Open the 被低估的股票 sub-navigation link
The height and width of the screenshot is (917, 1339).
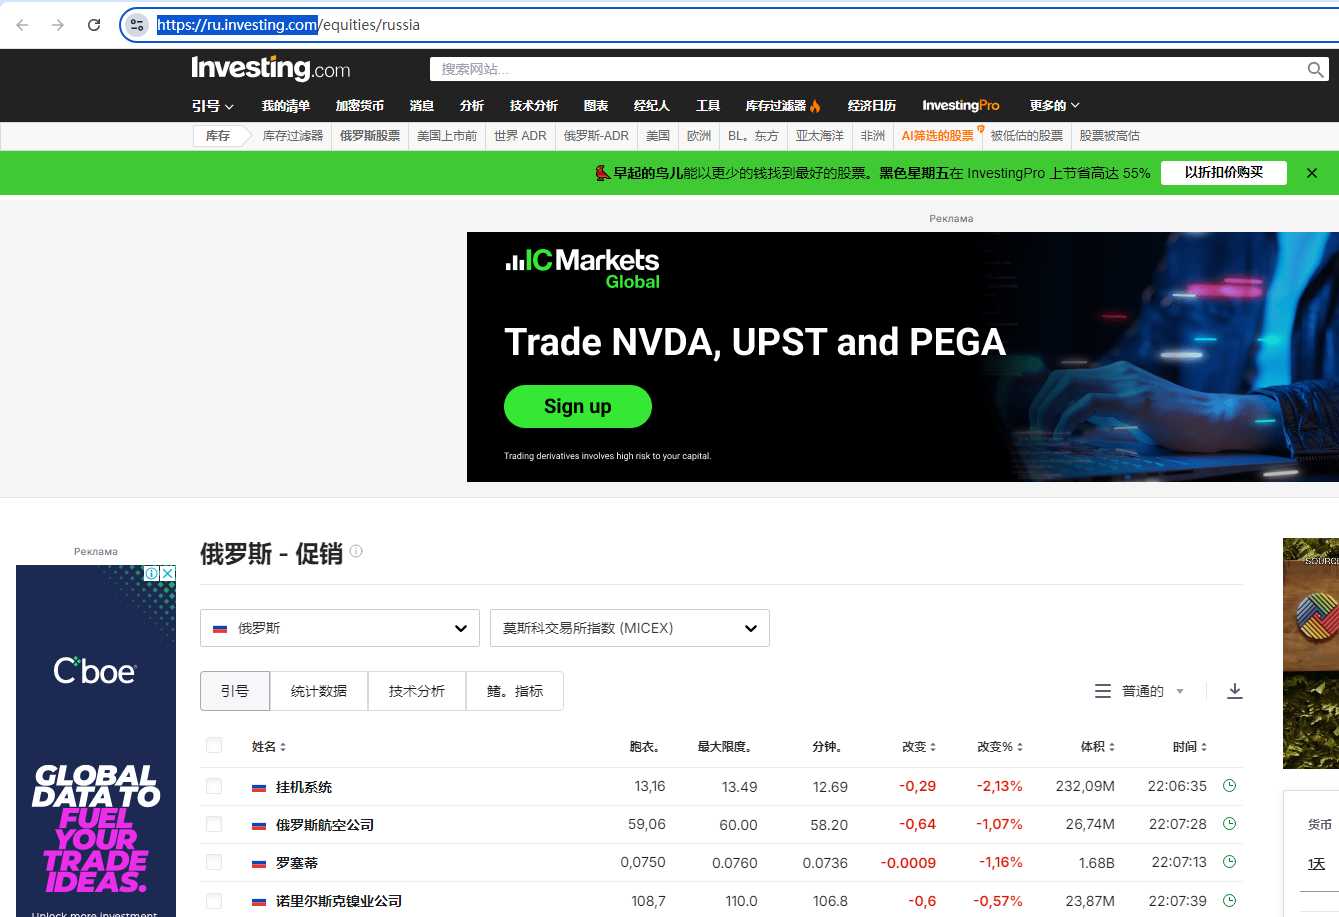1027,136
